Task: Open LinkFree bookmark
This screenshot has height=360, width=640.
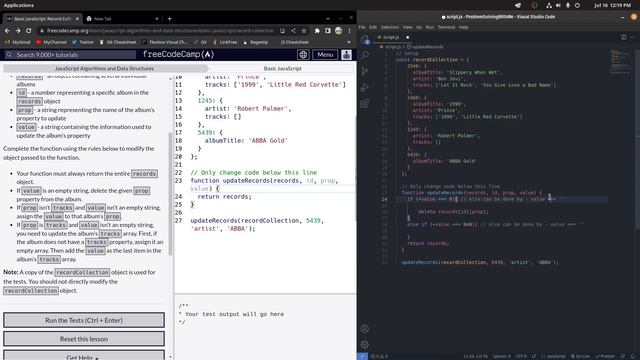Action: [x=225, y=42]
